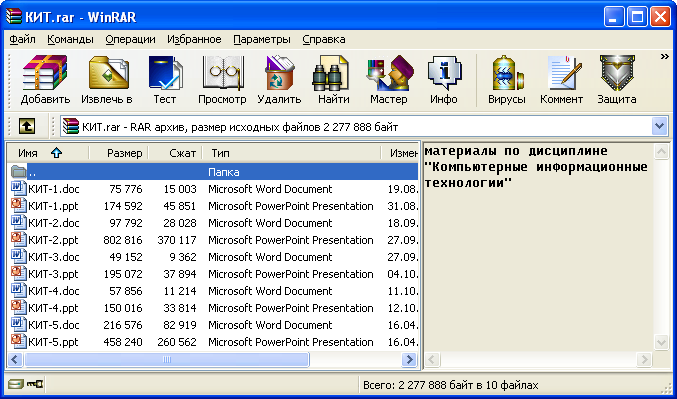Sort files by the Сжат column header
Screen dimensions: 677x399
[175, 153]
